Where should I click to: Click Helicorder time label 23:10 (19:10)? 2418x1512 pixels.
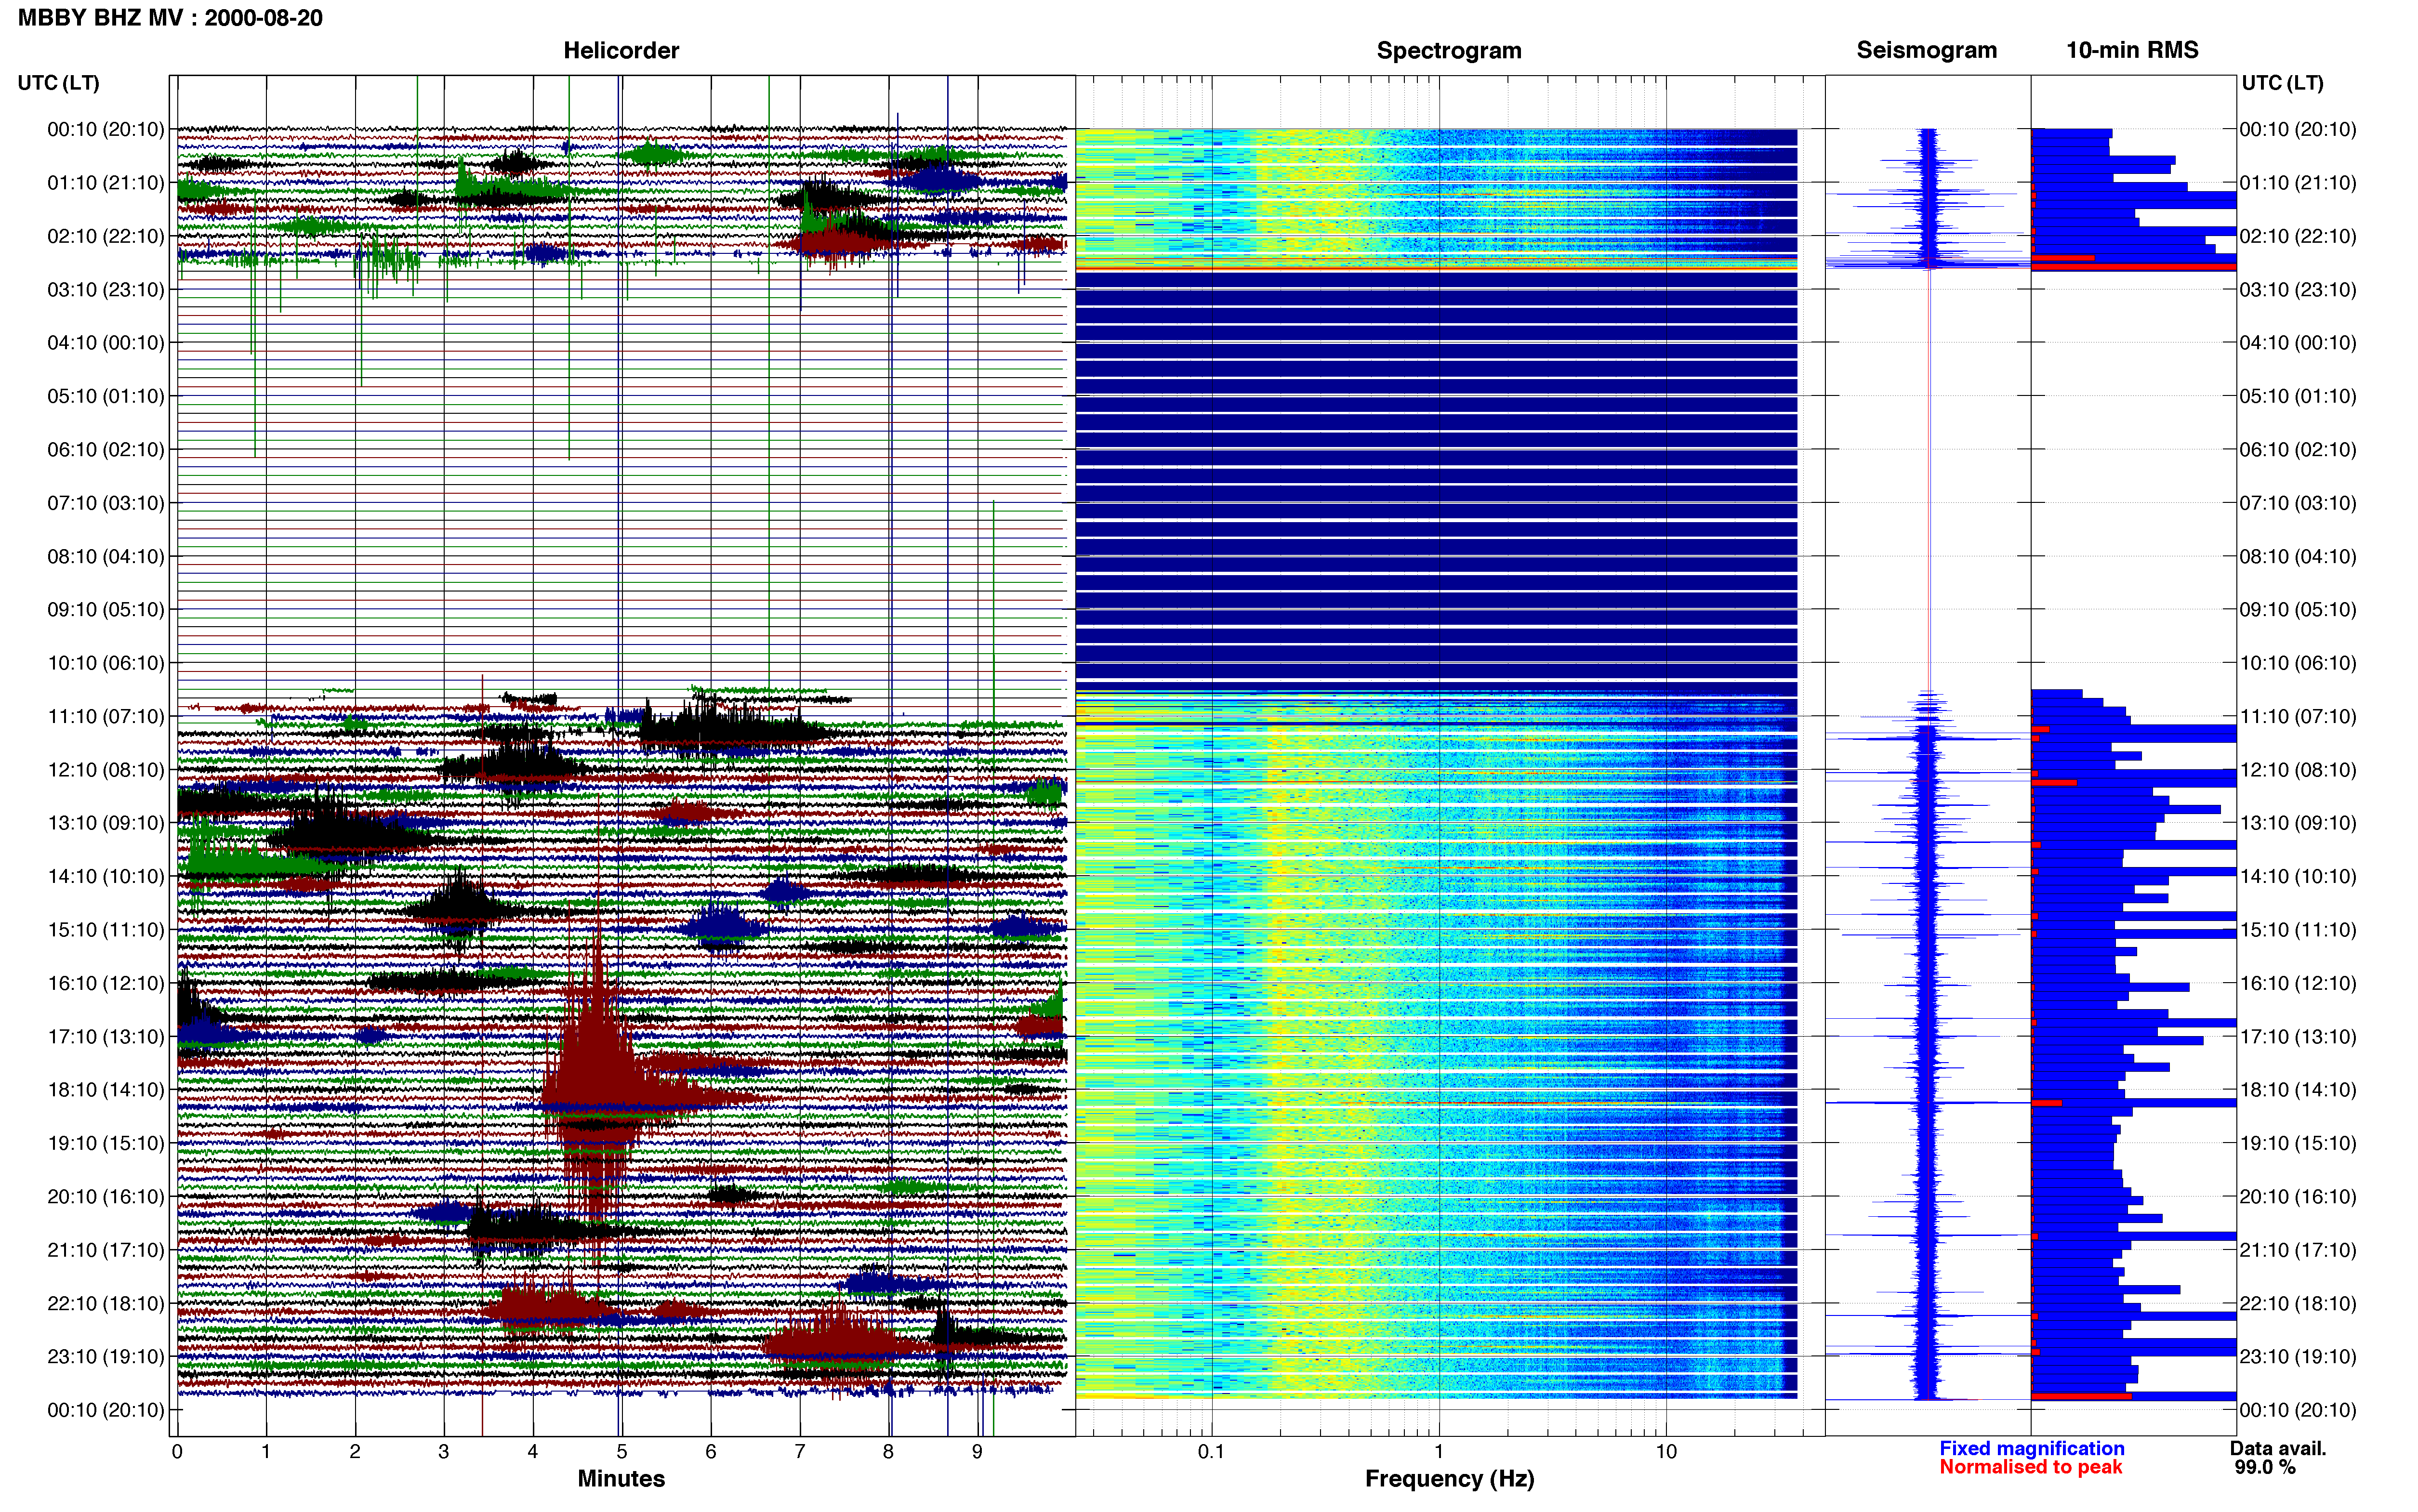point(106,1356)
